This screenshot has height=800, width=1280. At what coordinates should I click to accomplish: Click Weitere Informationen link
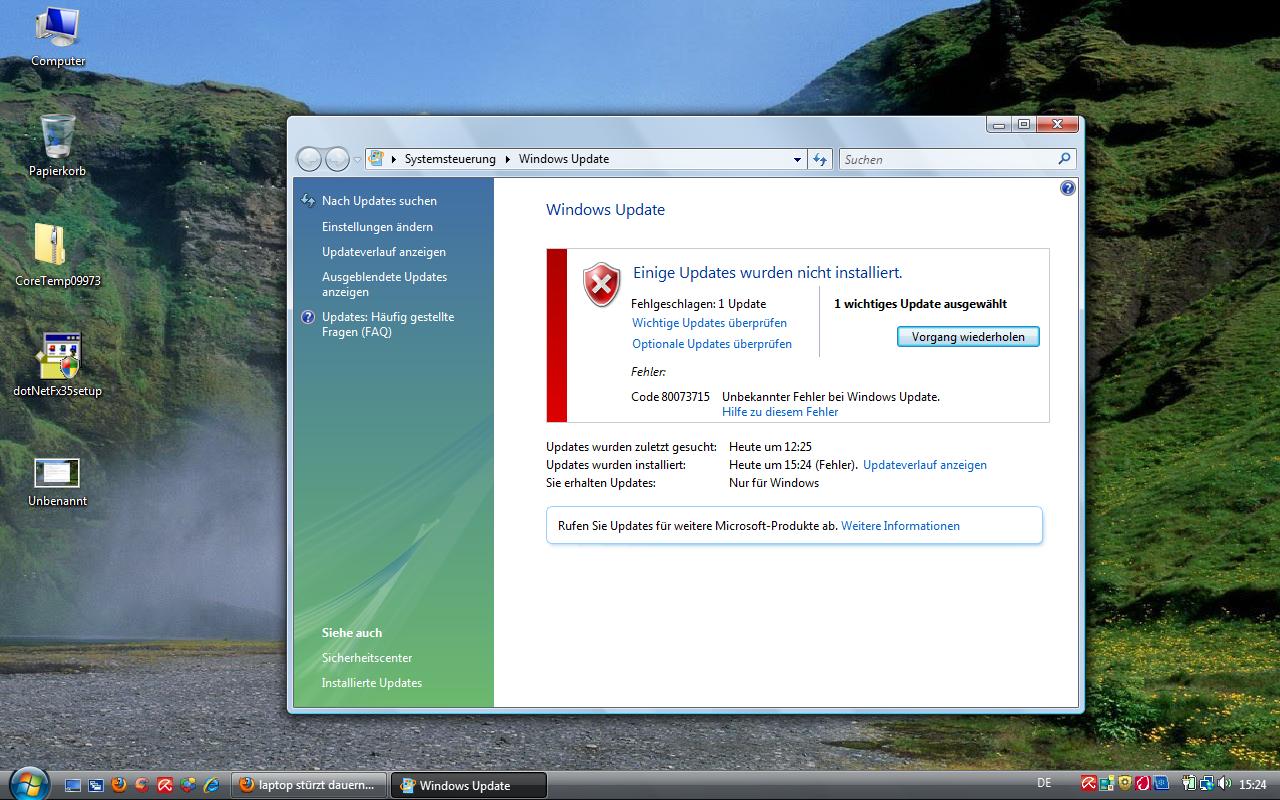click(900, 526)
